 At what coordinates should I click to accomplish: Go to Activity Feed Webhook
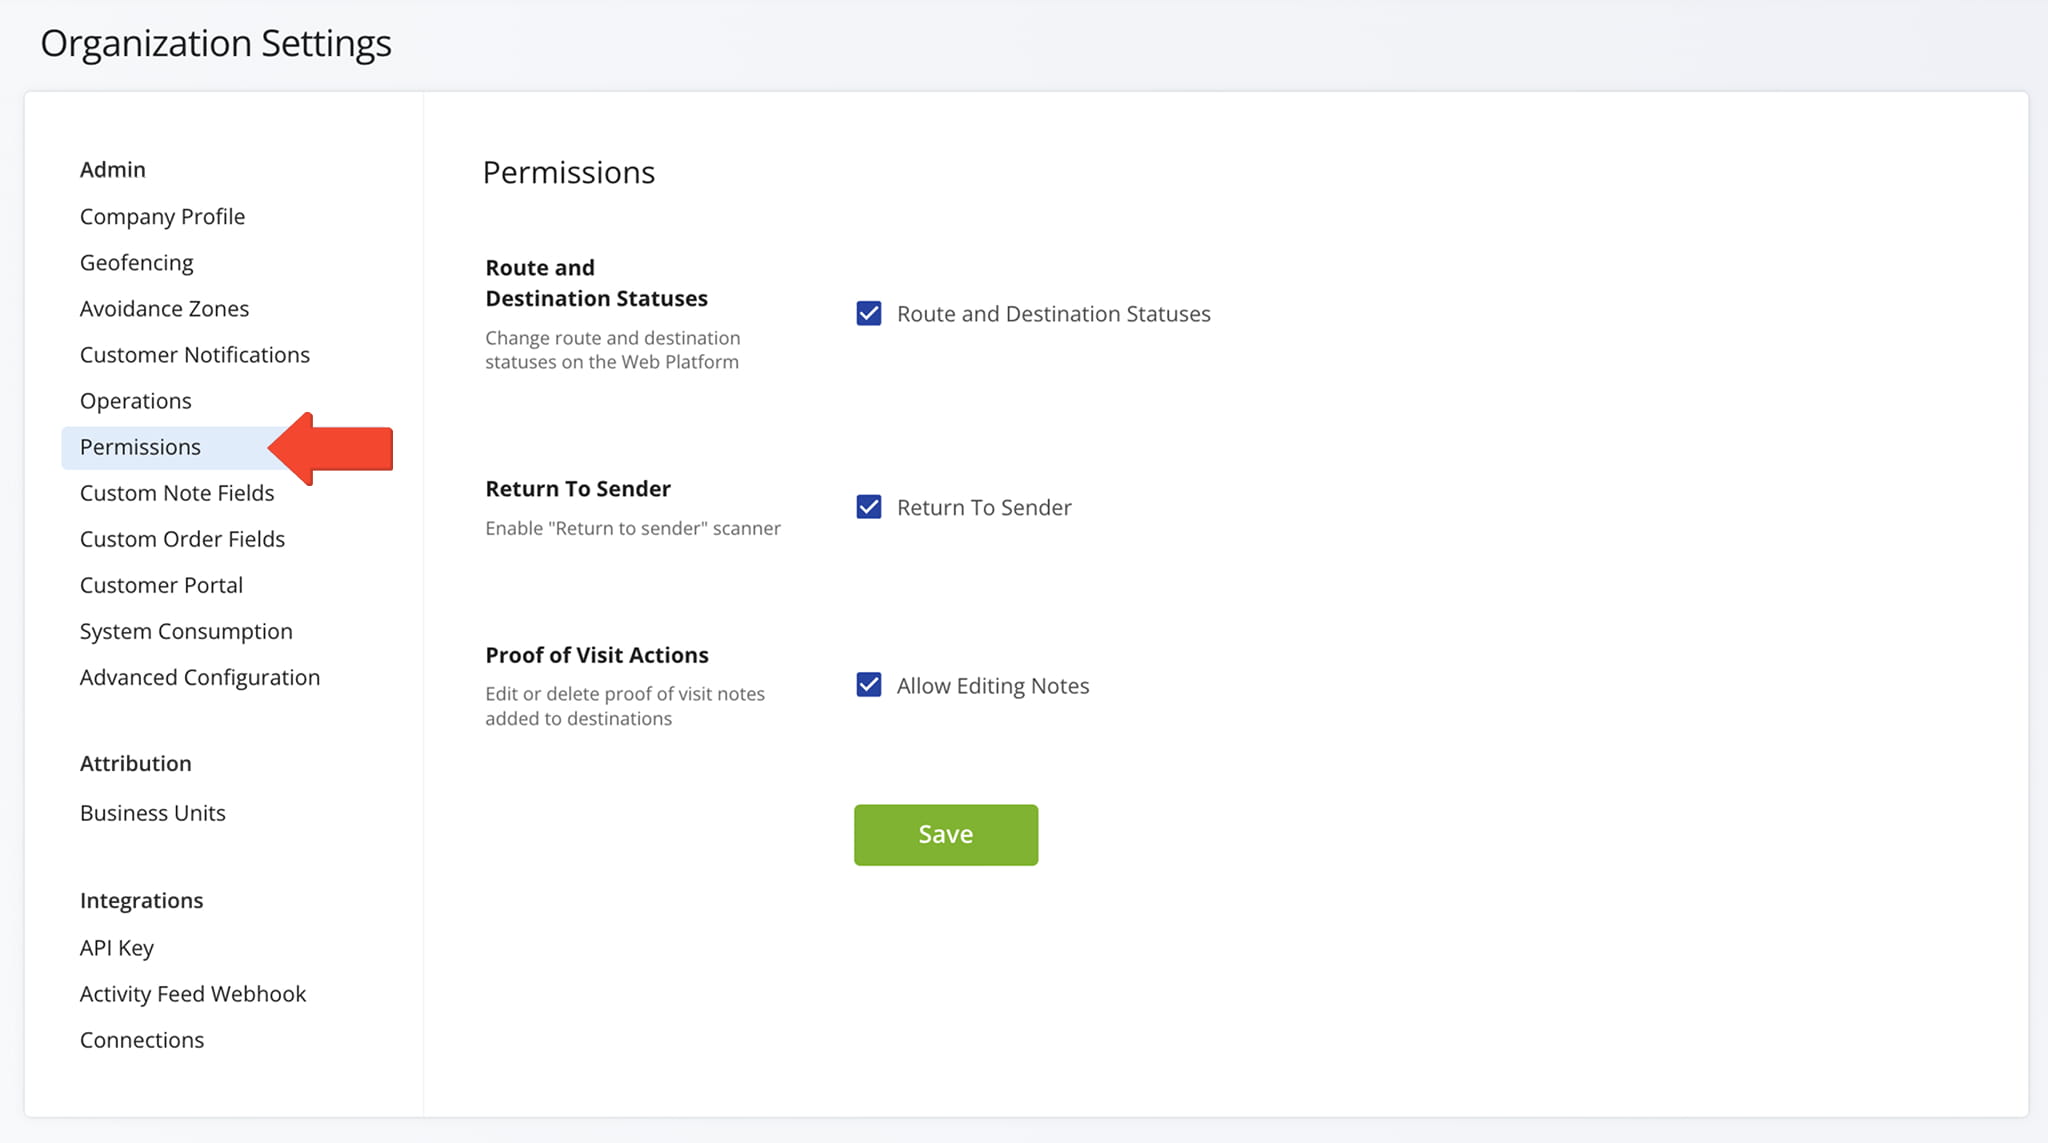(193, 993)
